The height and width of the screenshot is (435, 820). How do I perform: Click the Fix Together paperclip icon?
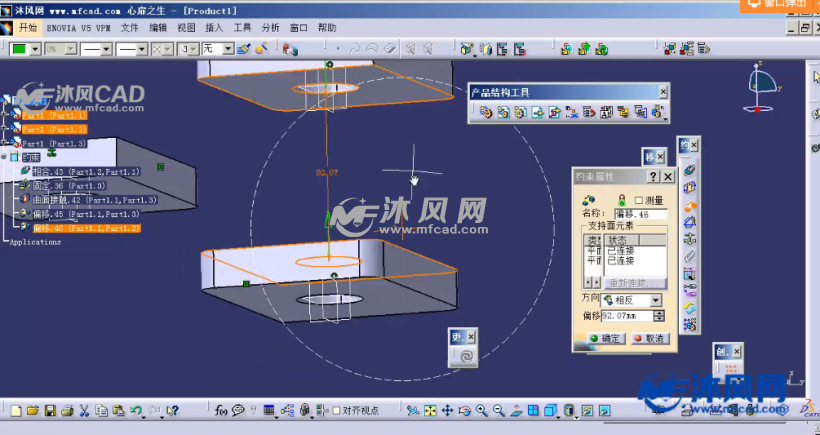tap(690, 256)
